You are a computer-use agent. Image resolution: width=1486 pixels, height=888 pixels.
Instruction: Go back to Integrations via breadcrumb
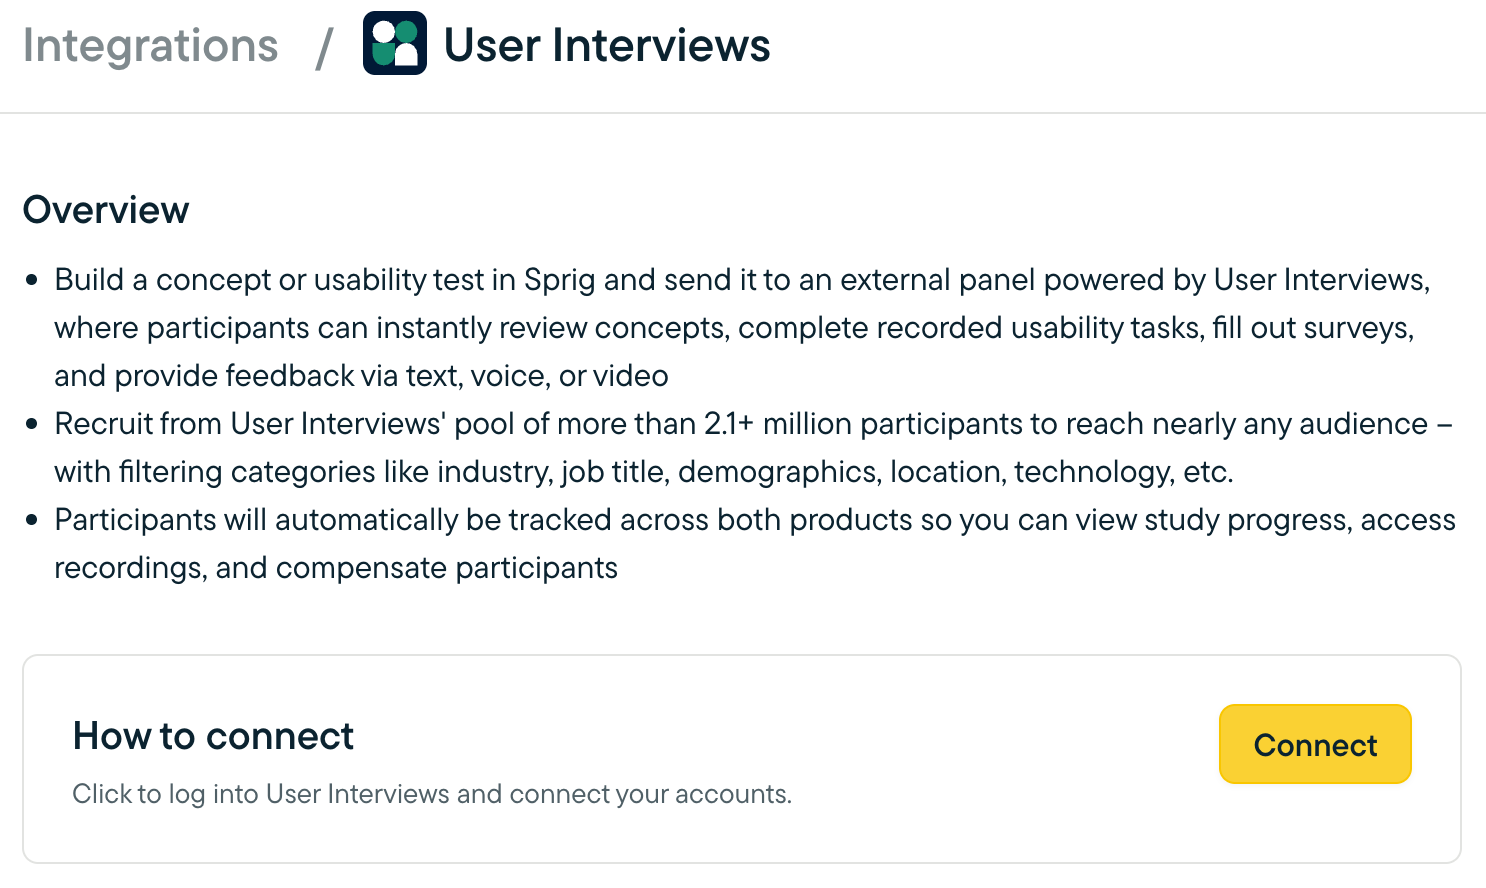[x=151, y=46]
